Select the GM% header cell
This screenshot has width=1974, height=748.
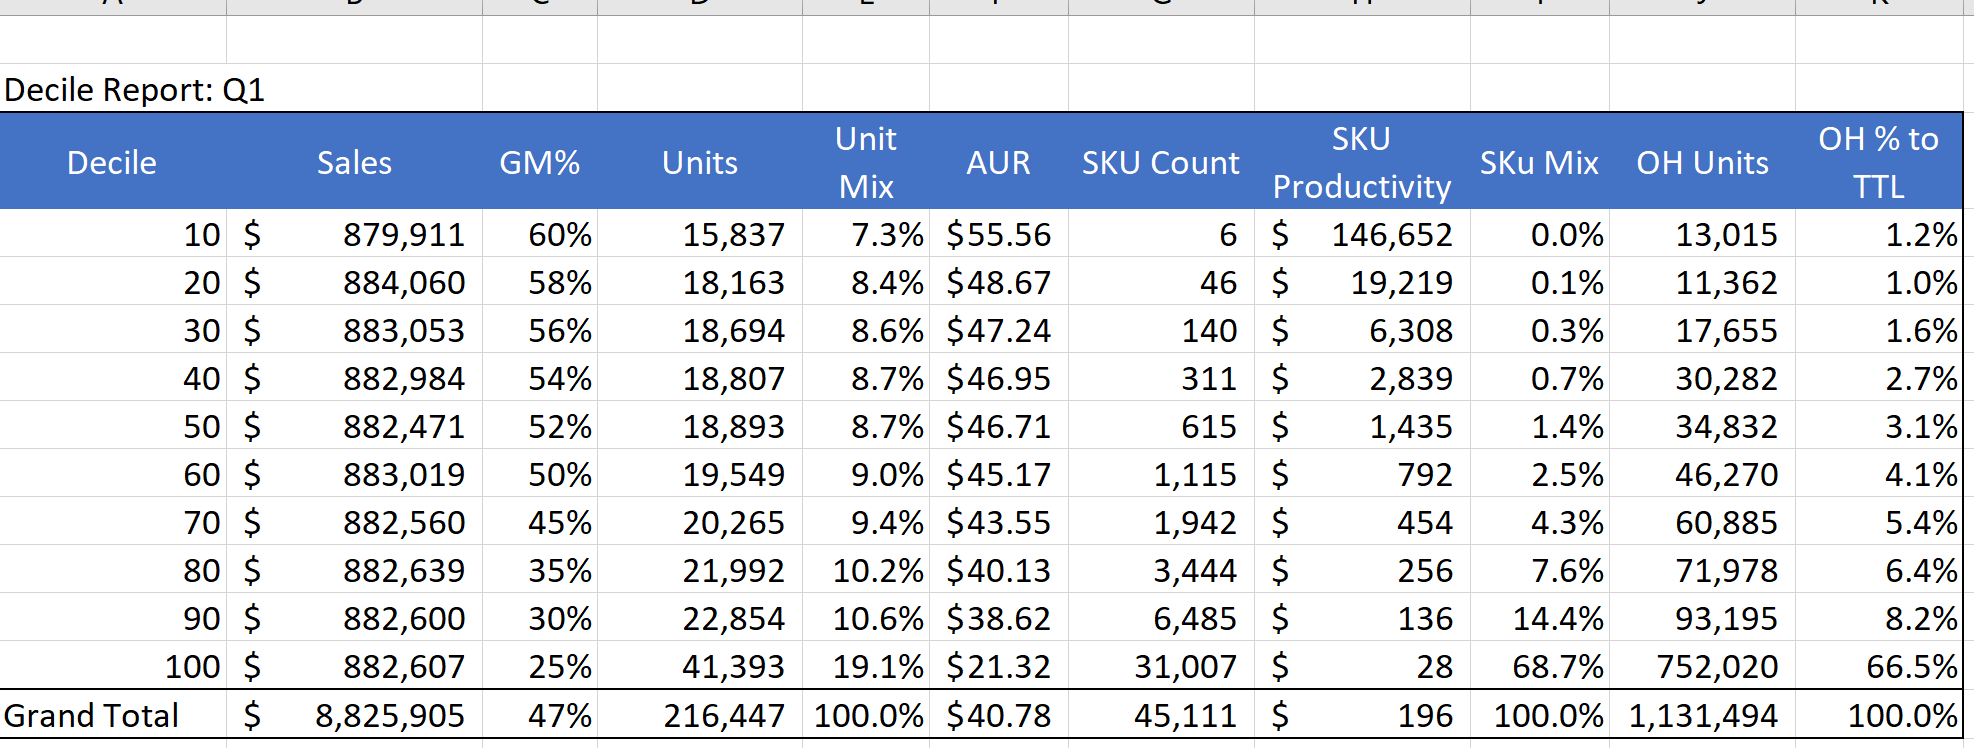pyautogui.click(x=540, y=162)
